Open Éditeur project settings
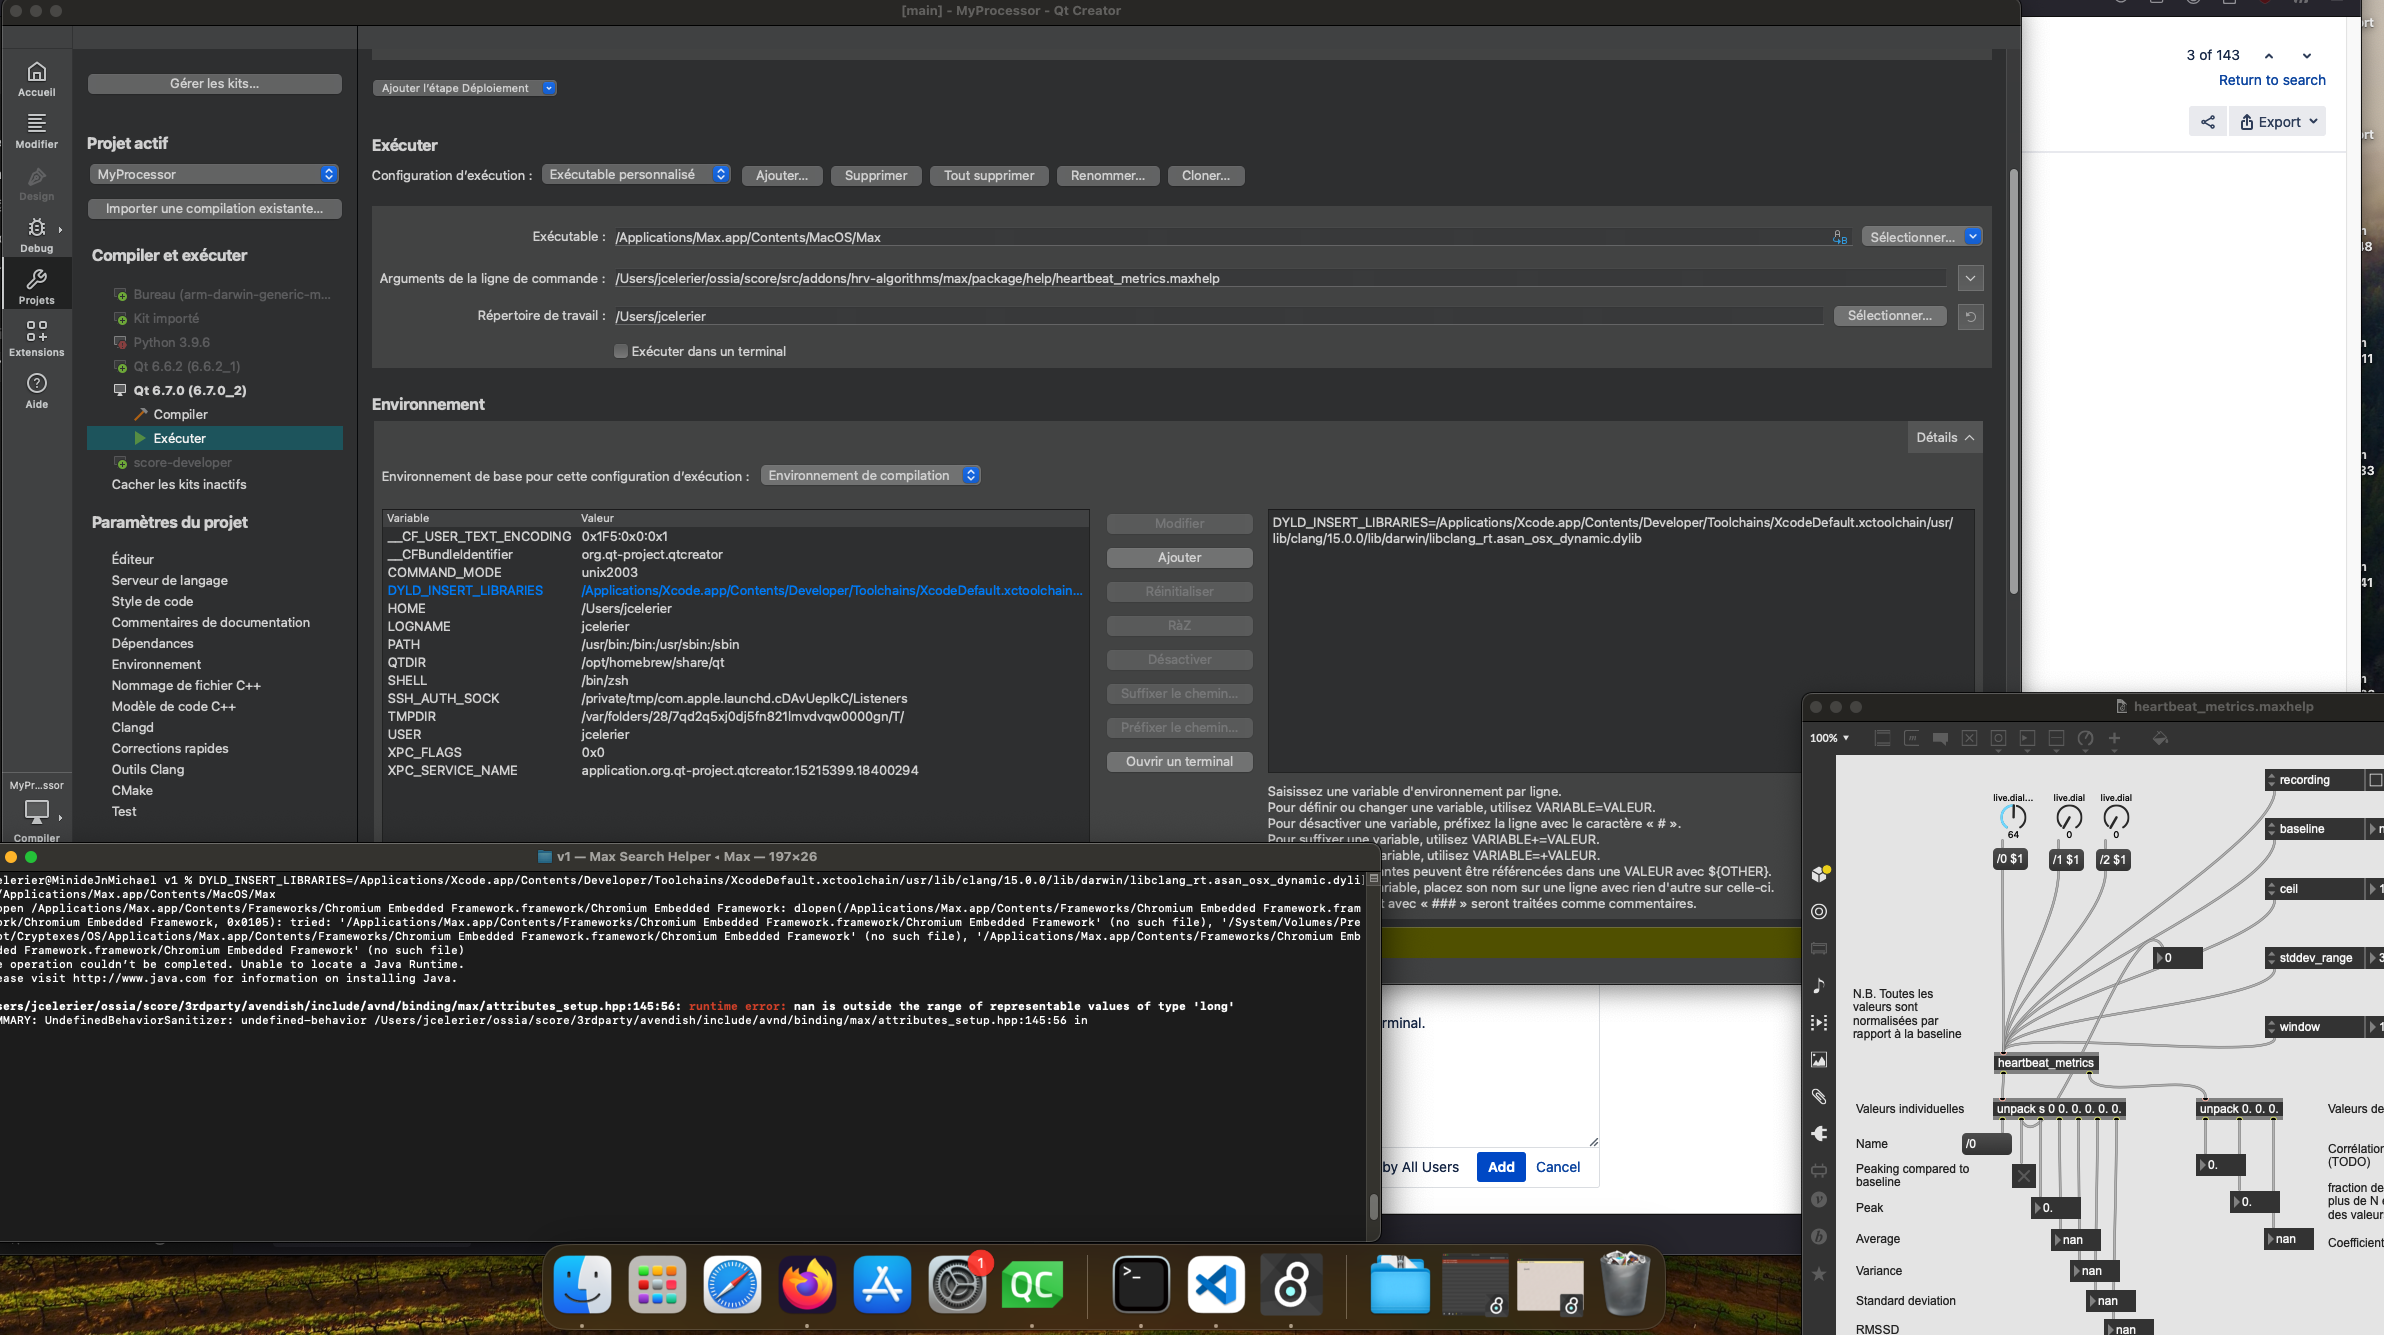Viewport: 2384px width, 1335px height. [x=133, y=559]
